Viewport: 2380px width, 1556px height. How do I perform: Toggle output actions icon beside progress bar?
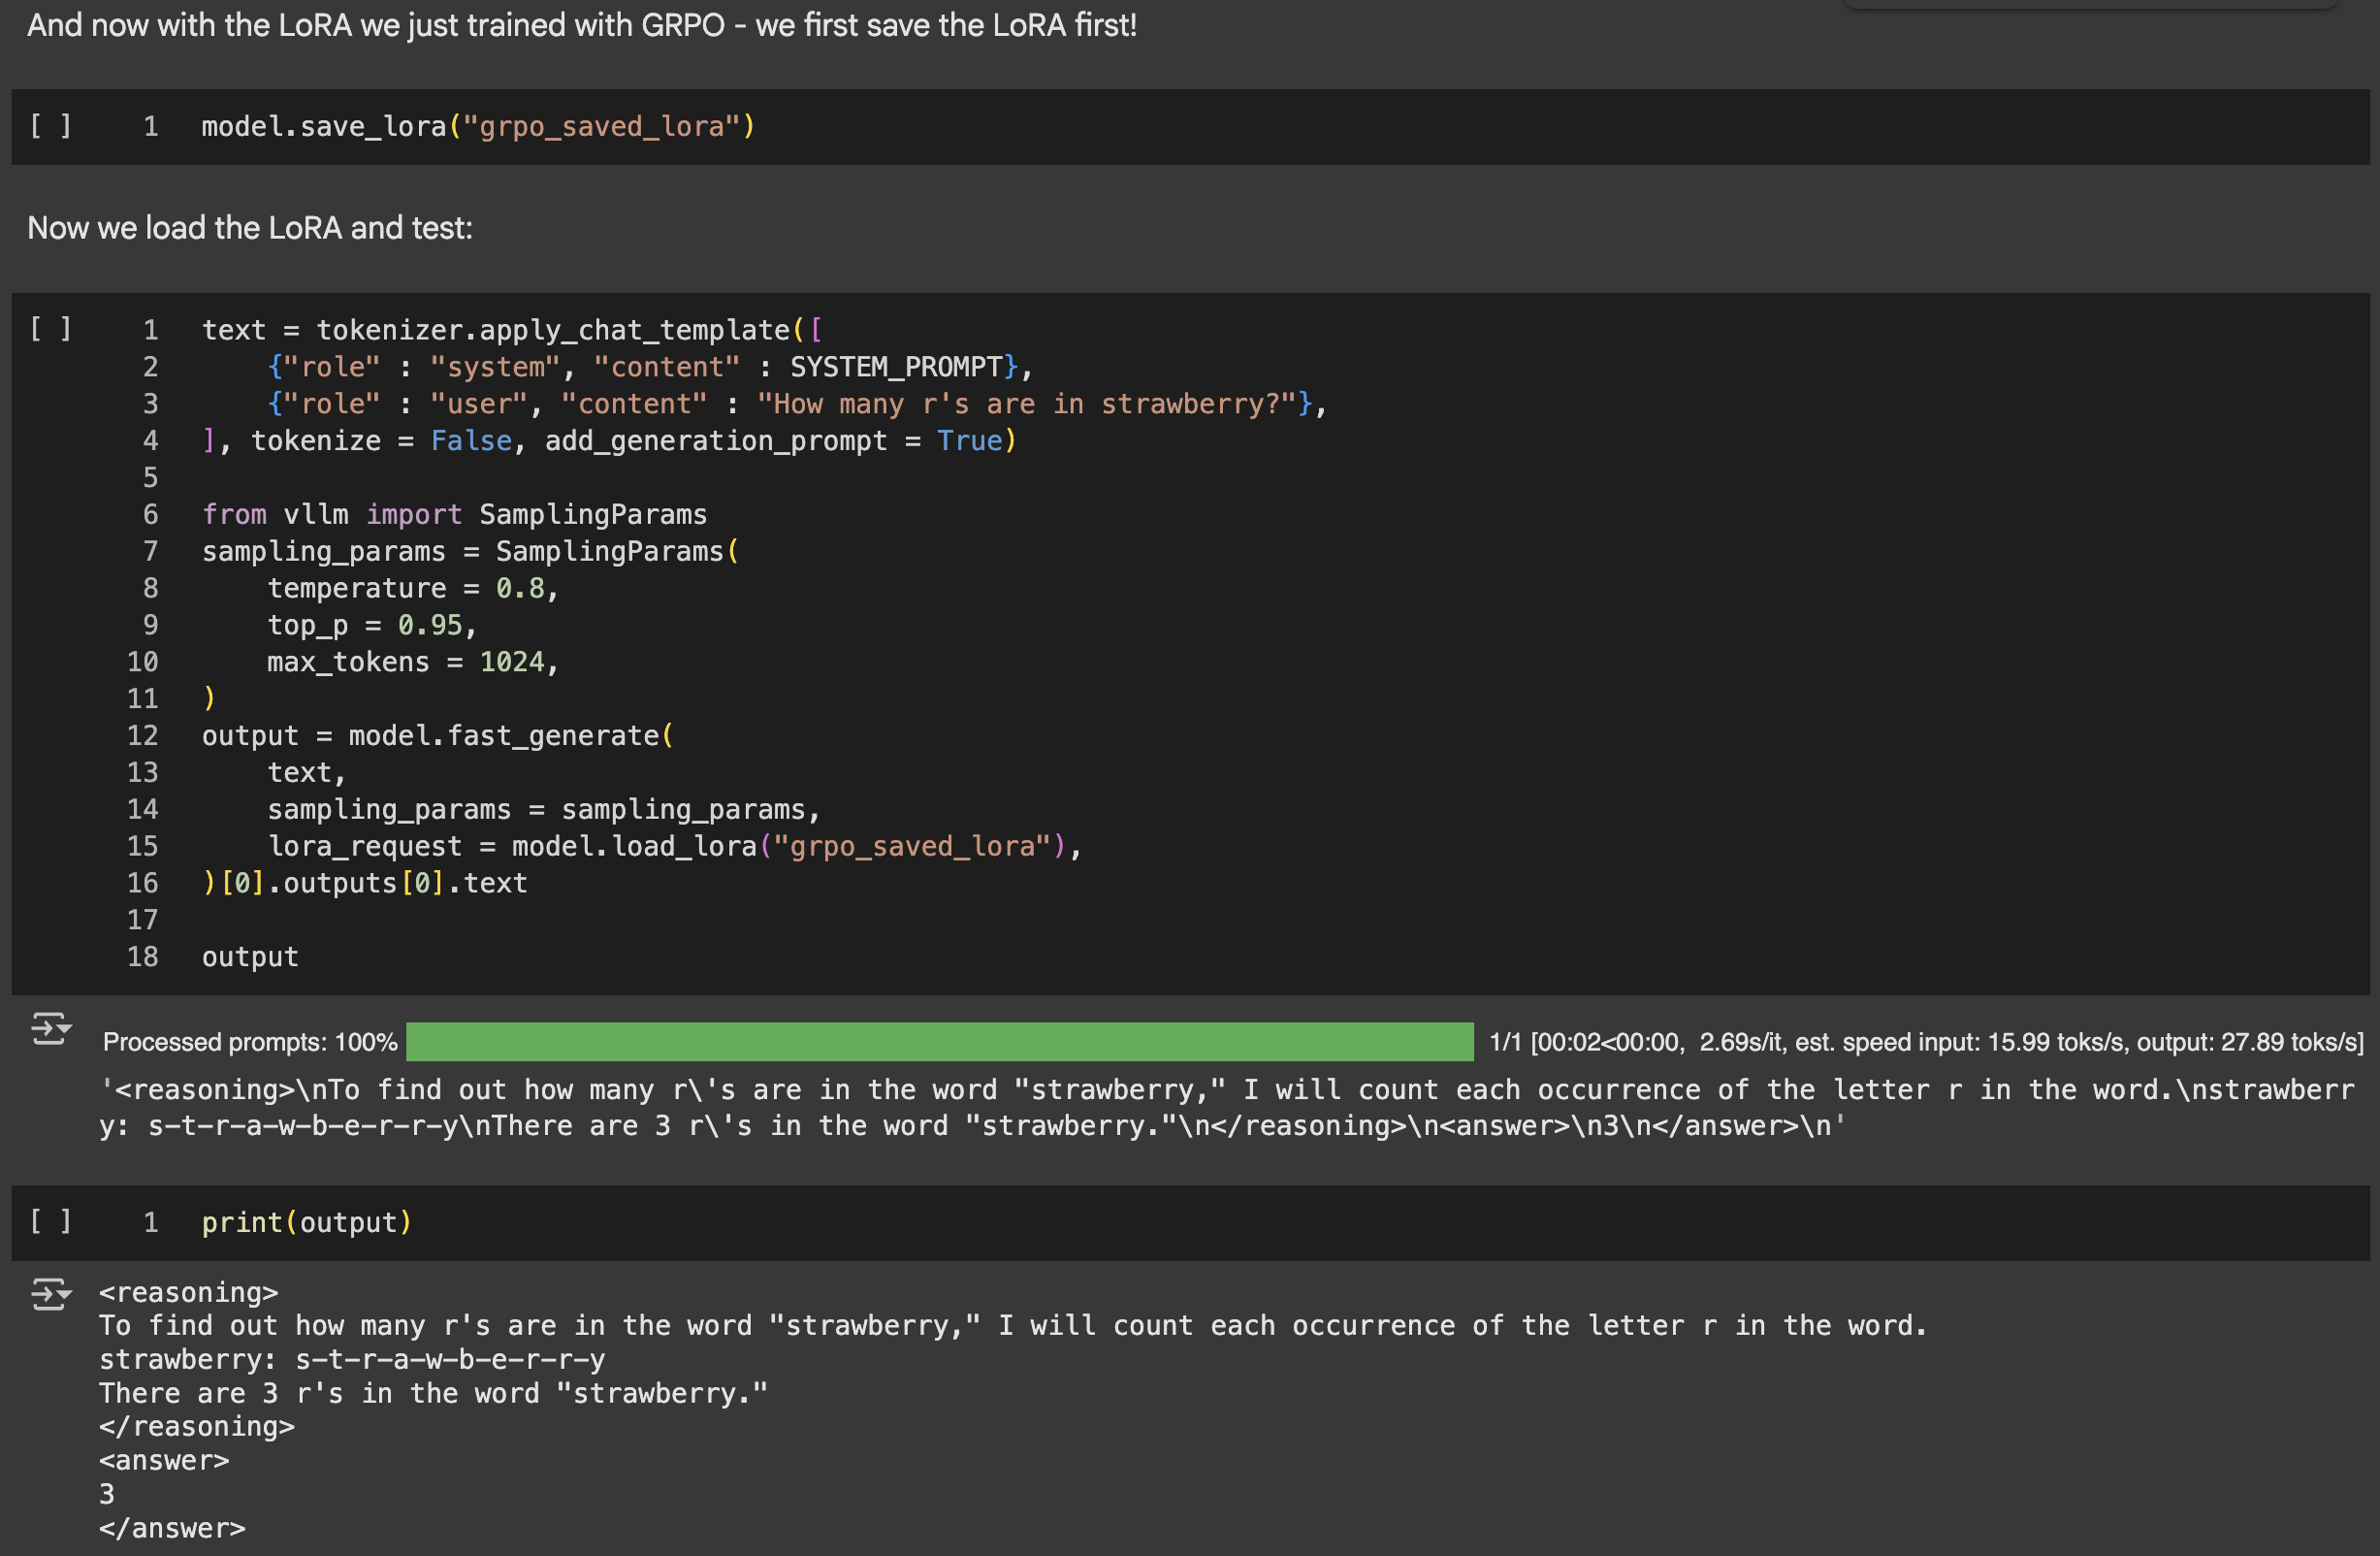[x=50, y=1029]
